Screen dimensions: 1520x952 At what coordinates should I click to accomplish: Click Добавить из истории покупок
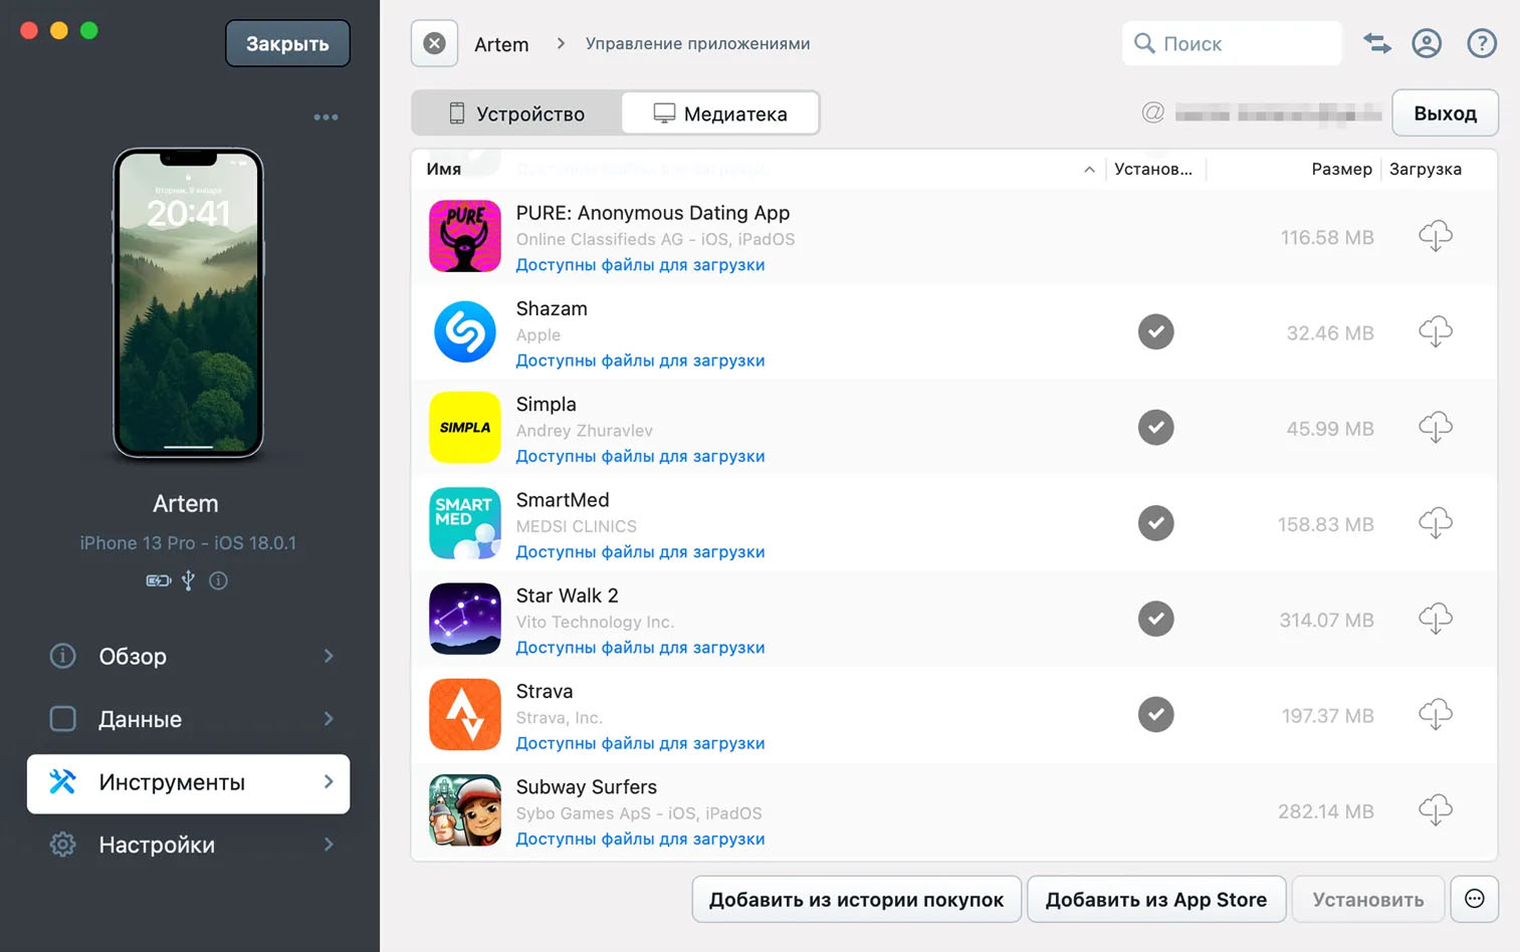coord(856,899)
